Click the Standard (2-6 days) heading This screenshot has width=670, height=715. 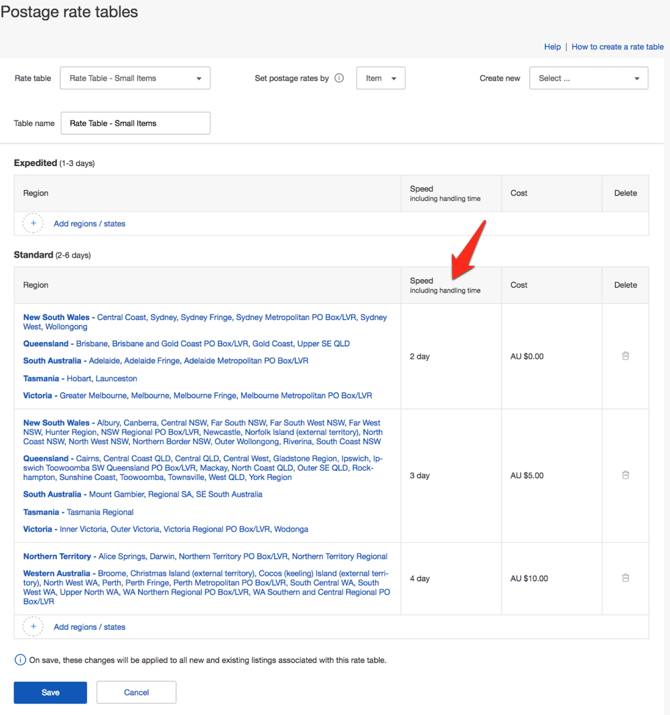(x=52, y=254)
